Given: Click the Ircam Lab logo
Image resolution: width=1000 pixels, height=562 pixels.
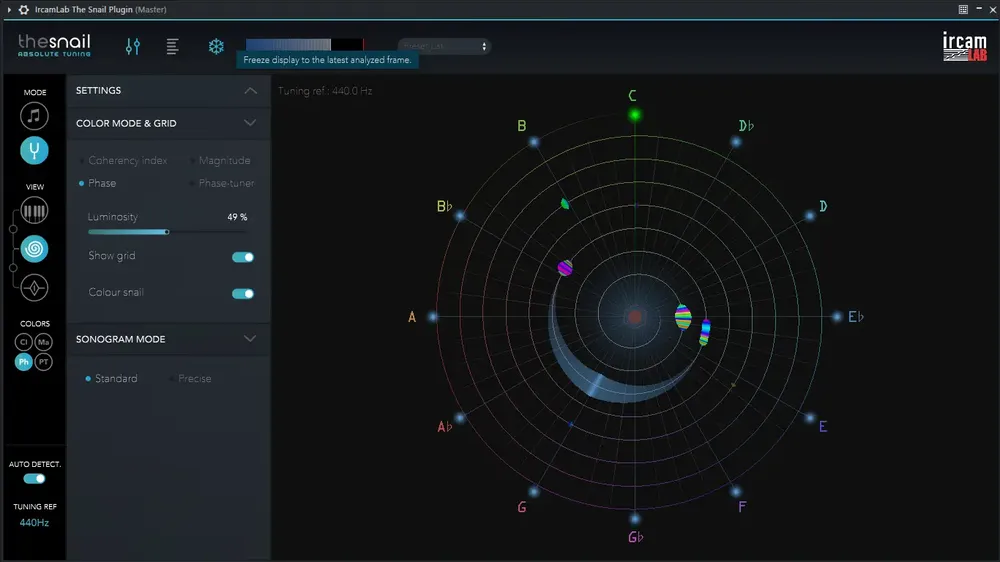Looking at the screenshot, I should click(x=965, y=47).
